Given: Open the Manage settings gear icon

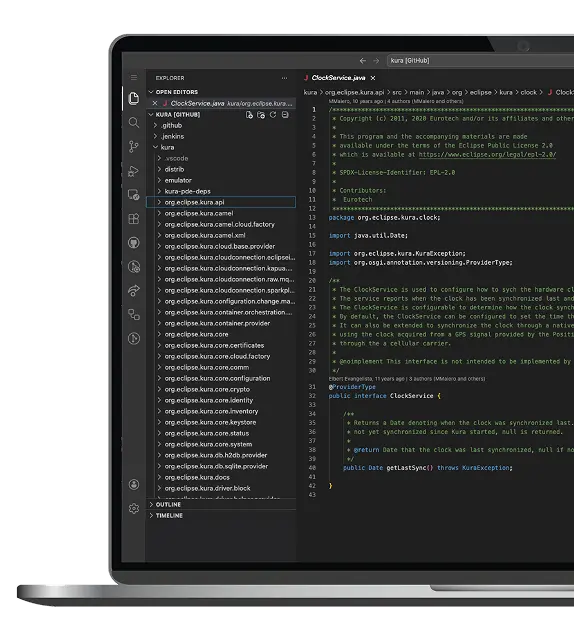Looking at the screenshot, I should point(133,508).
